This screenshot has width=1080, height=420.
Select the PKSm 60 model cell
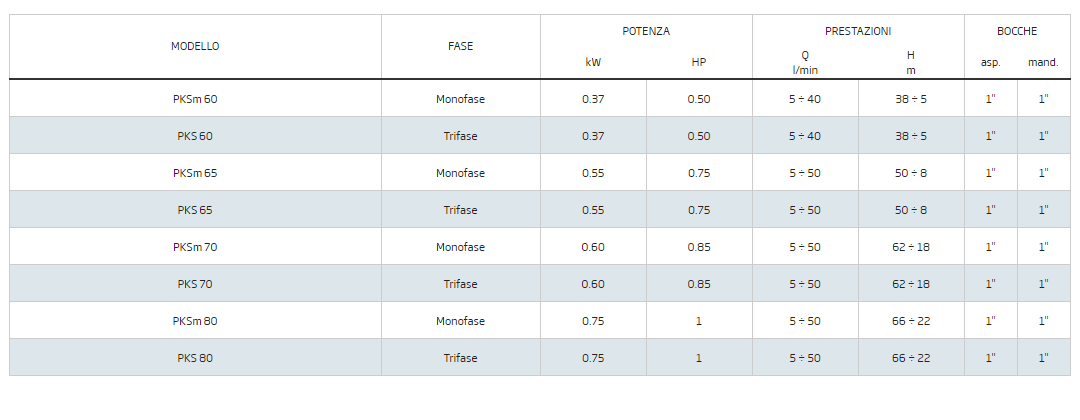195,99
